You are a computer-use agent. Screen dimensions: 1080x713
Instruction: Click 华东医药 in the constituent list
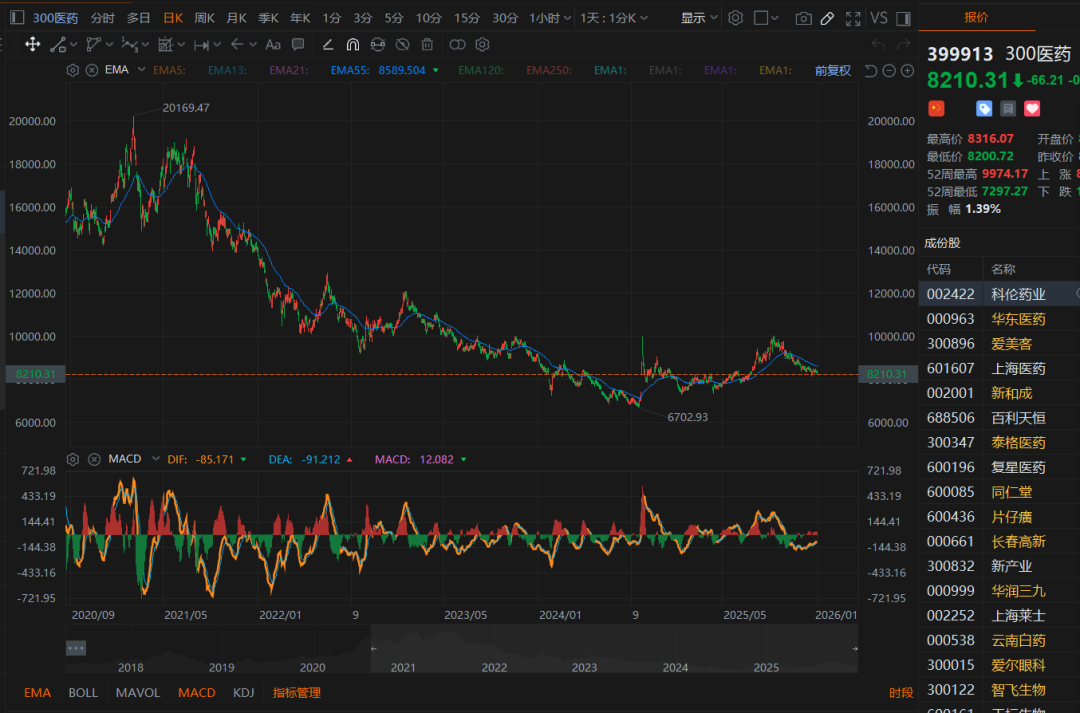[x=1018, y=319]
